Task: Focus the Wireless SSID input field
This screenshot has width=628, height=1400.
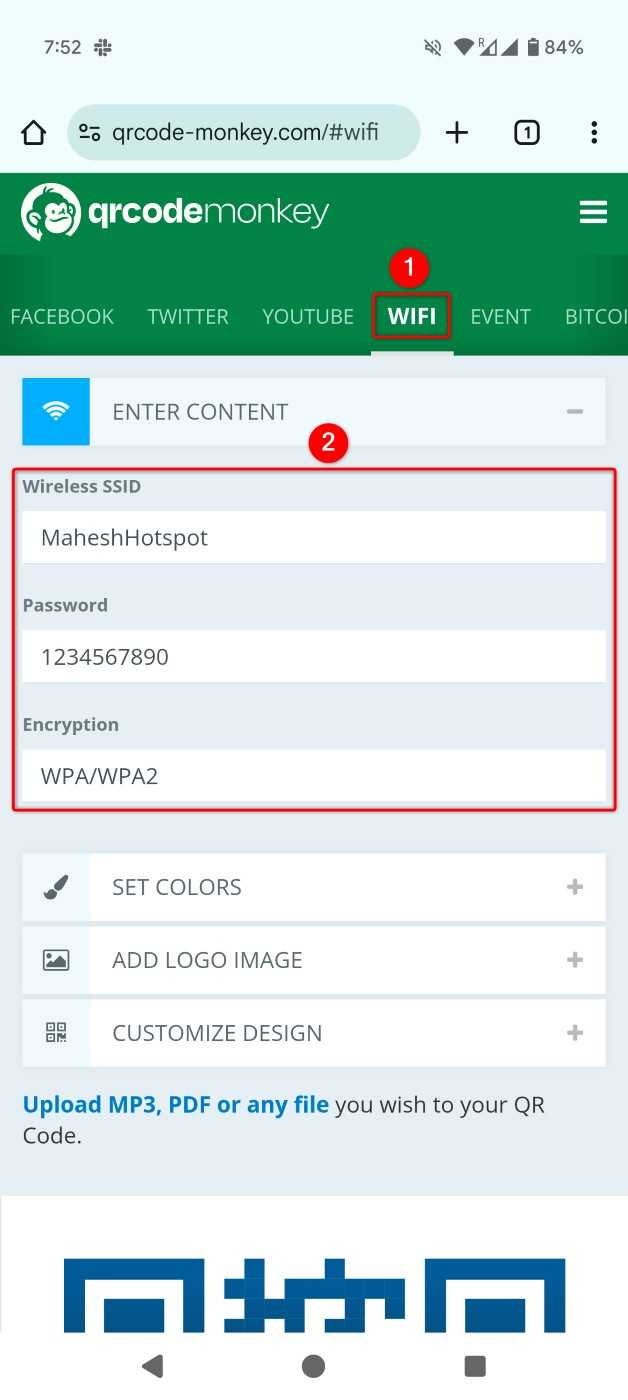Action: click(x=314, y=537)
